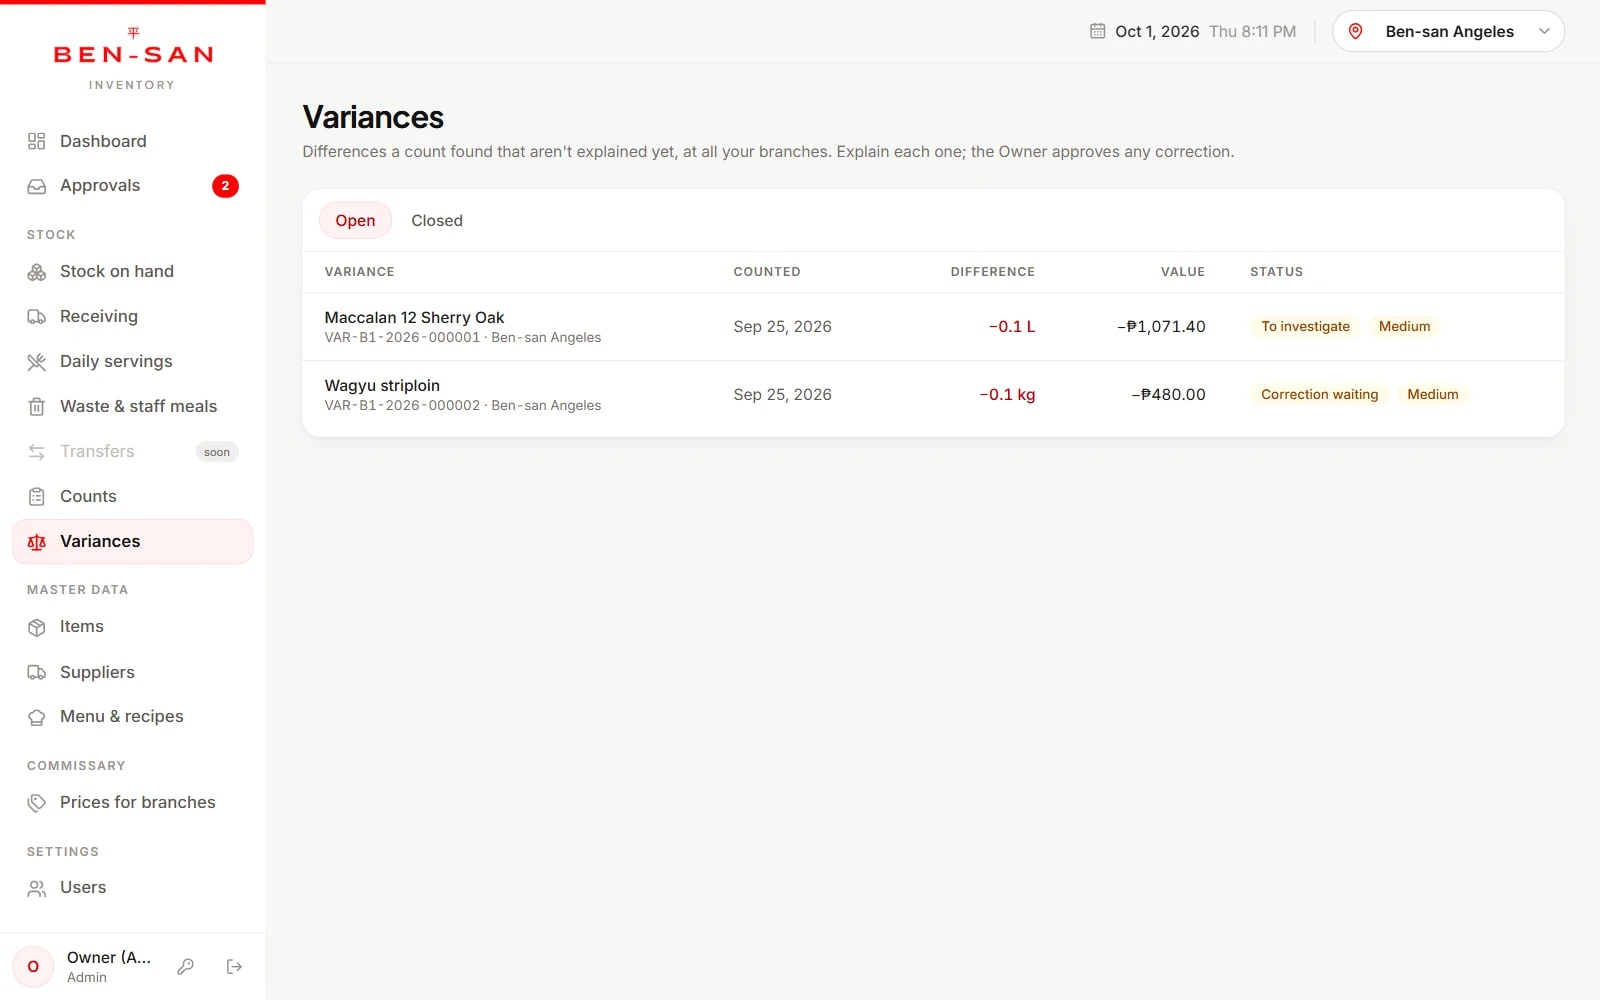Screen dimensions: 1600x1000
Task: Click the −0.1 kg difference cell
Action: click(x=1007, y=395)
